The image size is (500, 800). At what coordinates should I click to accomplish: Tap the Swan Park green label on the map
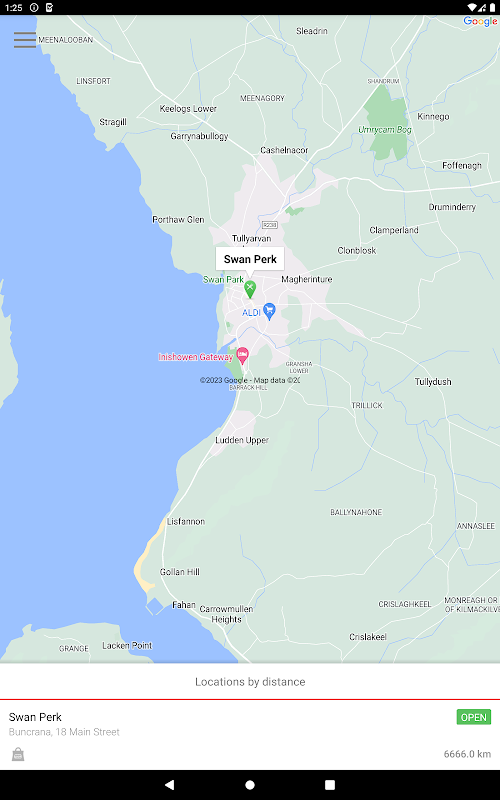(x=223, y=279)
